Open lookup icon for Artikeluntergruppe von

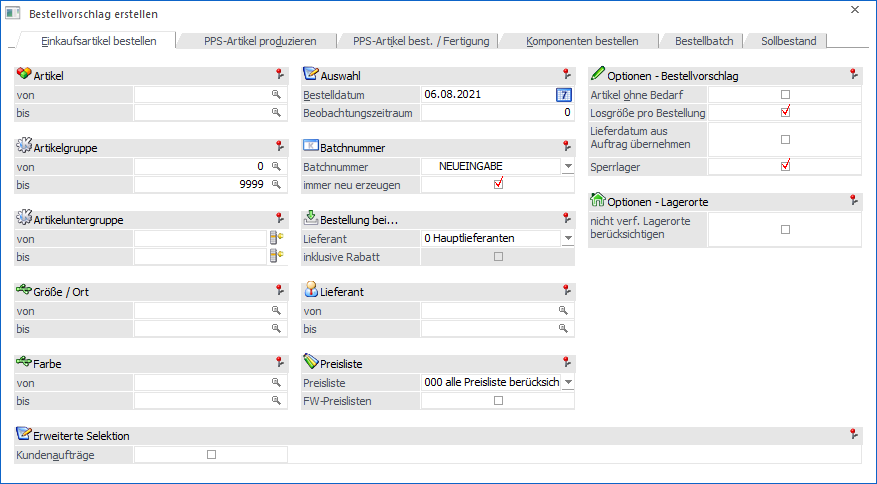(276, 238)
